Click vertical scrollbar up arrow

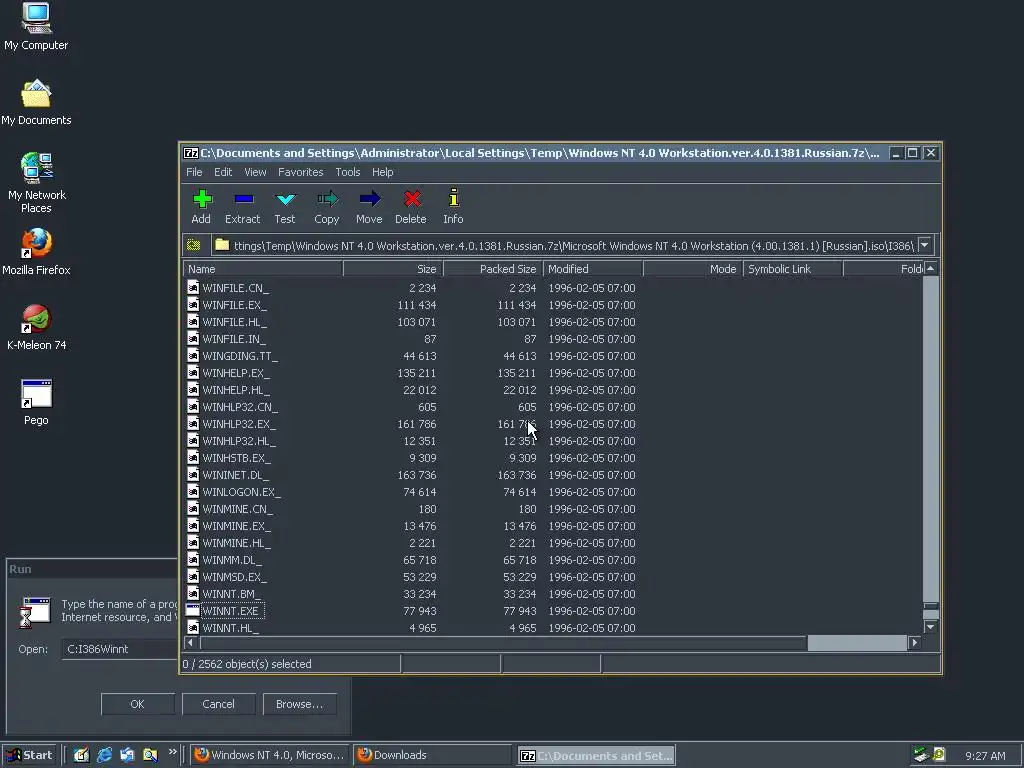[x=931, y=268]
